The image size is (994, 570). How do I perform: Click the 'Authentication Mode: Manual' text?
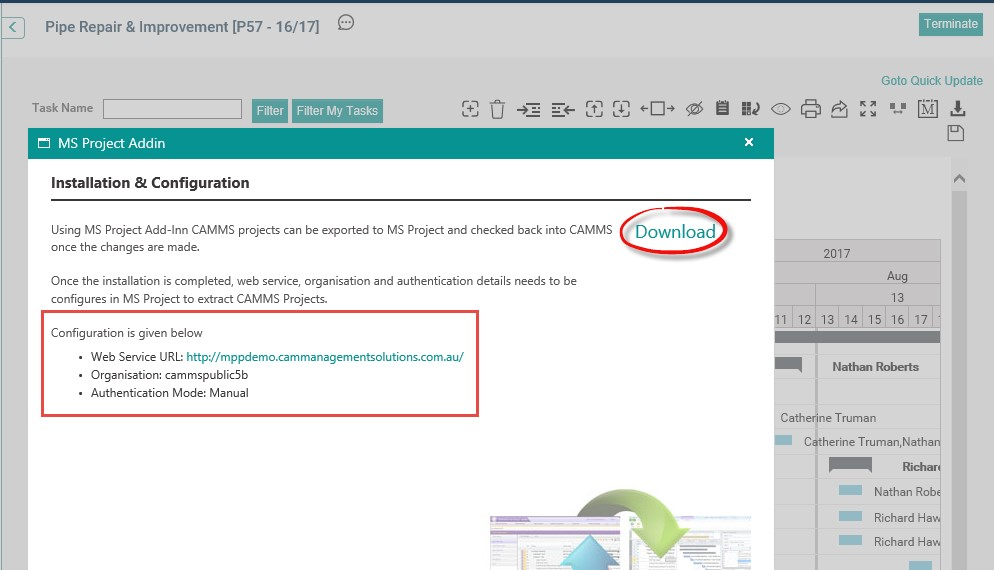click(170, 393)
